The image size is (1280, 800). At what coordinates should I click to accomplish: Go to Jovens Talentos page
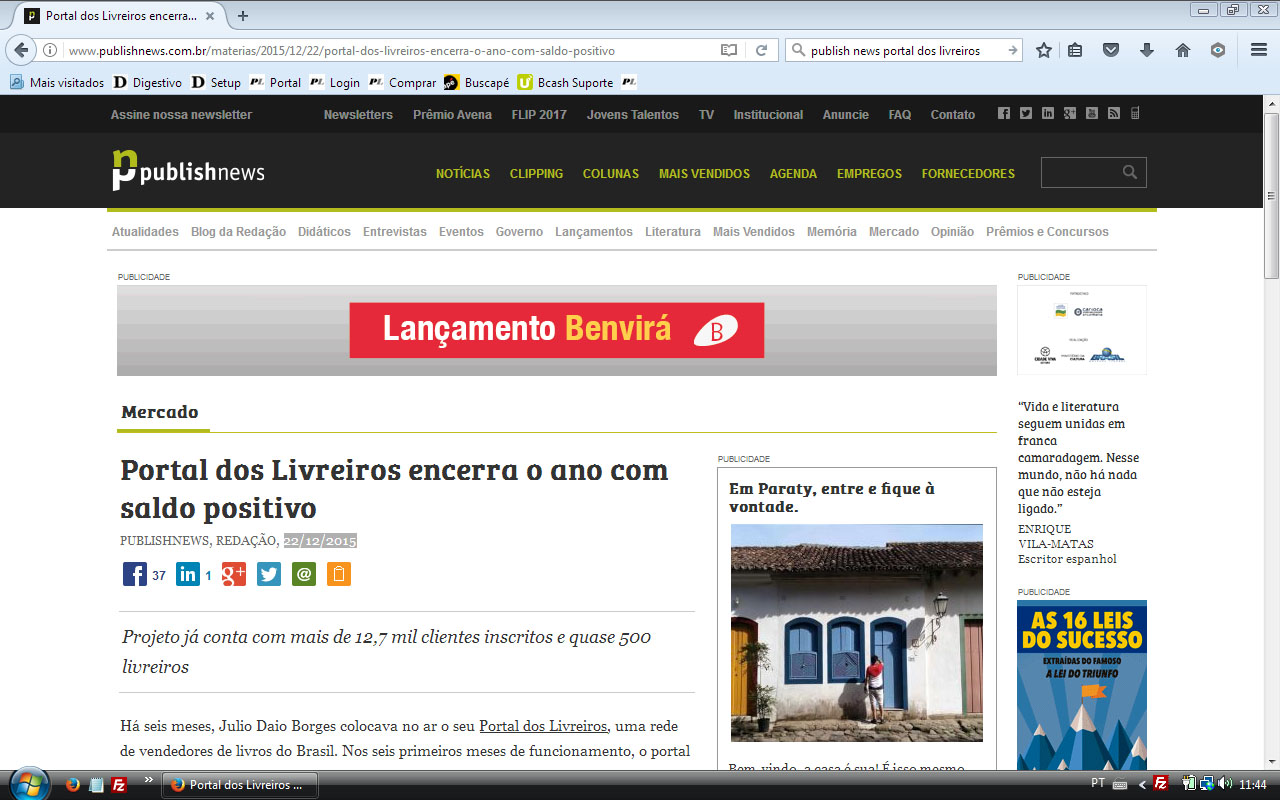point(633,115)
